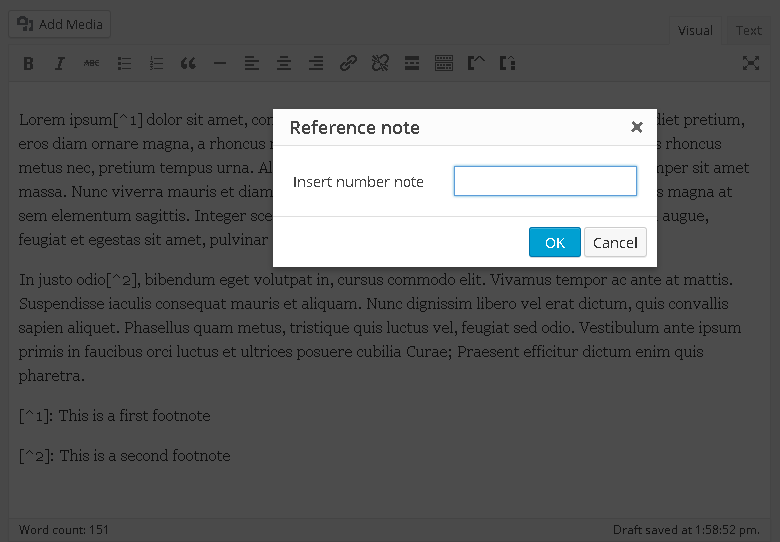780x542 pixels.
Task: Center align the text
Action: coord(284,64)
